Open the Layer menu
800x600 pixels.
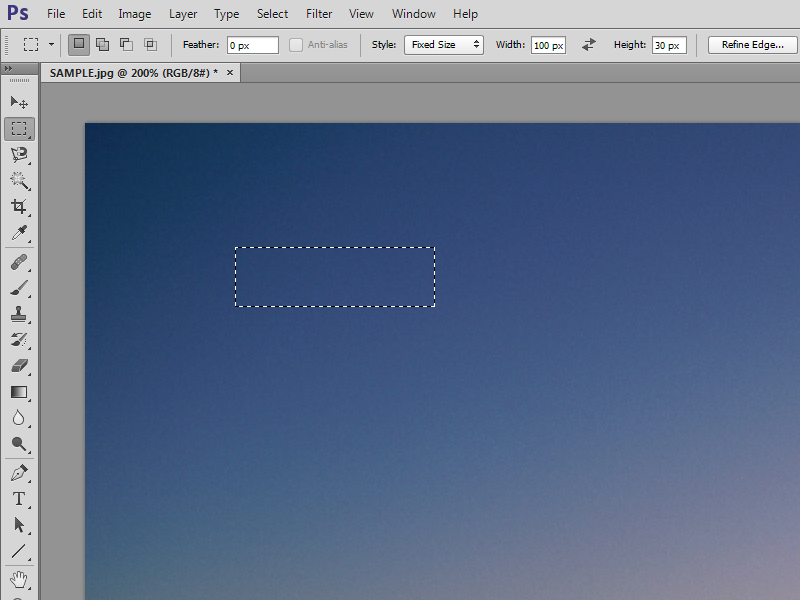coord(183,14)
